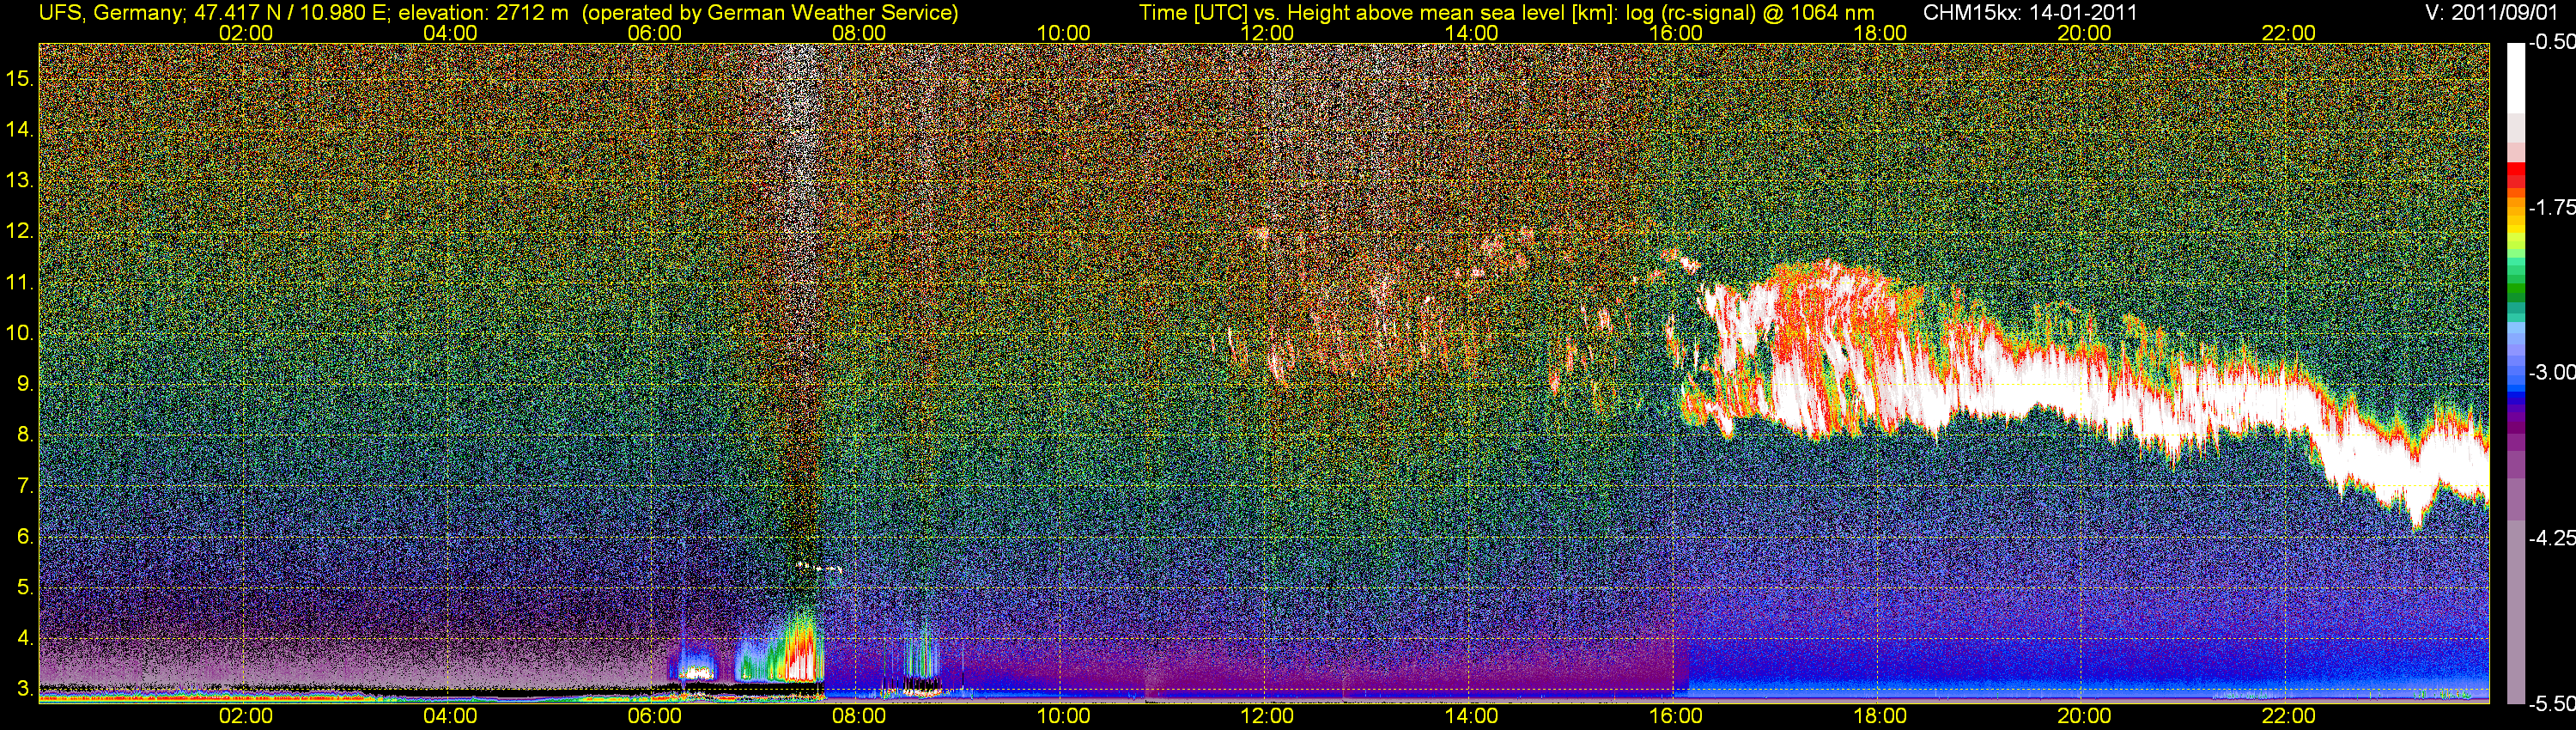Screen dimensions: 2576x730
Task: Click the white top segment of the colorbar
Action: click(x=2515, y=78)
